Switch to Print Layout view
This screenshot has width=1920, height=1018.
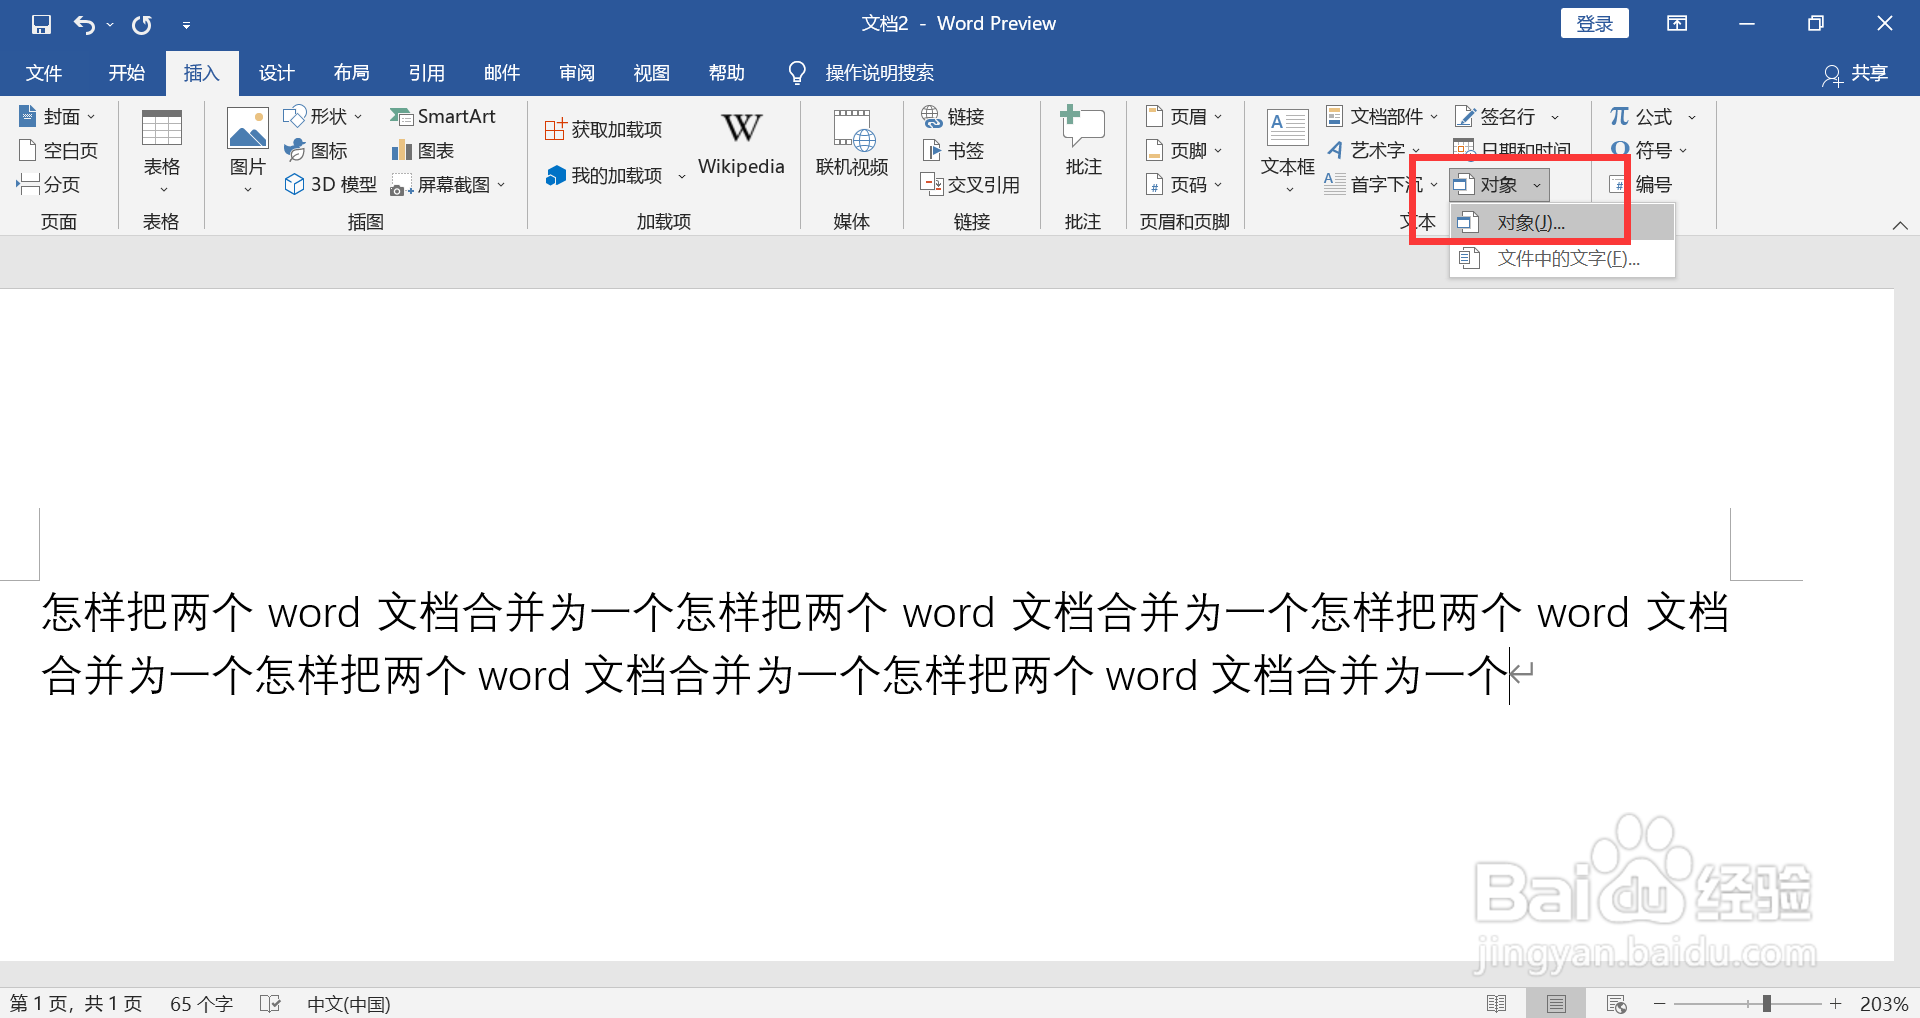[1556, 1003]
